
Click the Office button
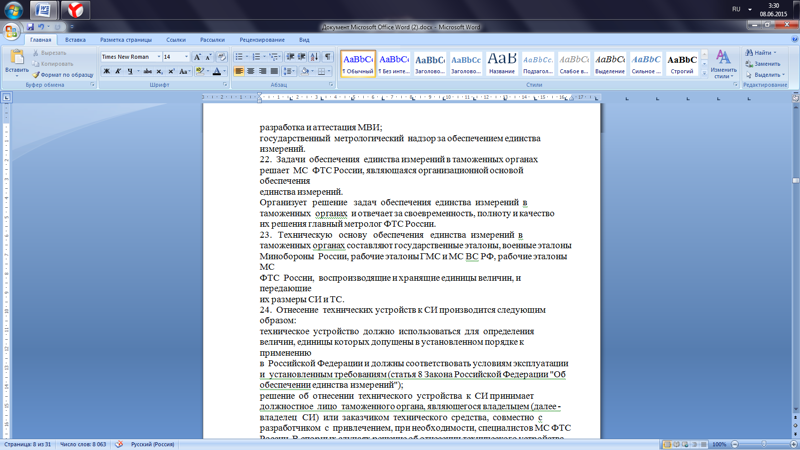click(11, 31)
